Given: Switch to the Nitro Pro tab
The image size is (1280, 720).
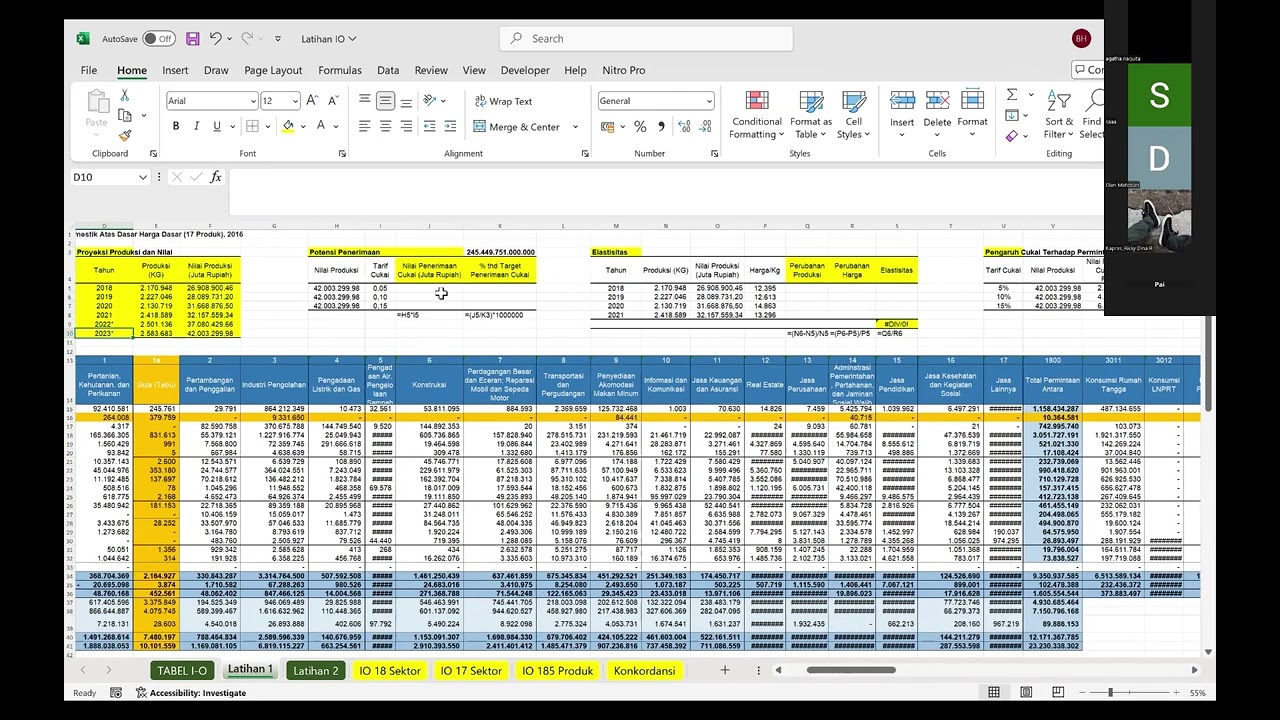Looking at the screenshot, I should [x=623, y=70].
